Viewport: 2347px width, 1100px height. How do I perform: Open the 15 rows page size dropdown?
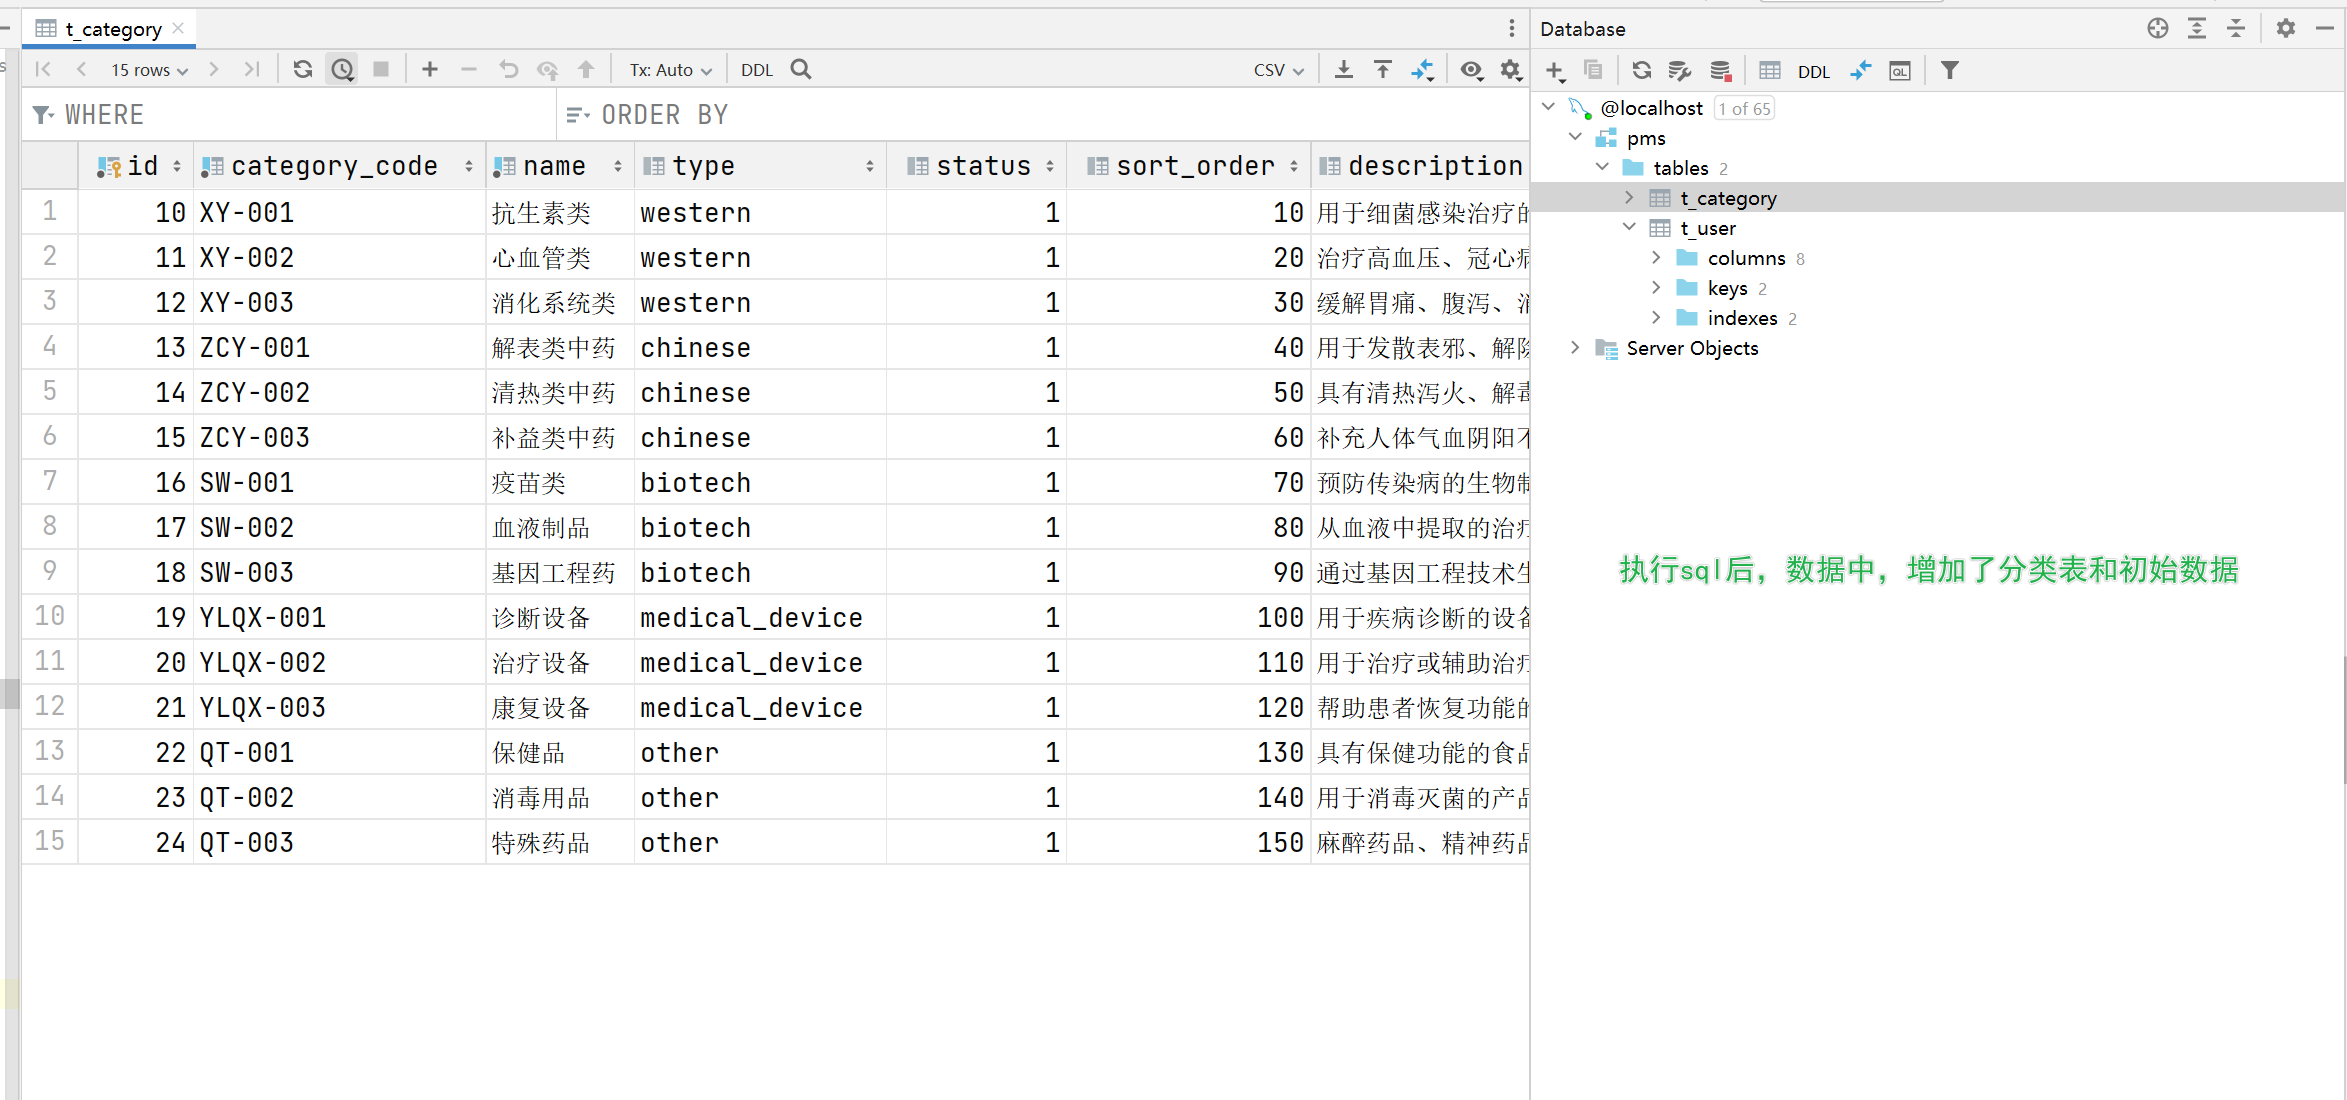[x=149, y=69]
